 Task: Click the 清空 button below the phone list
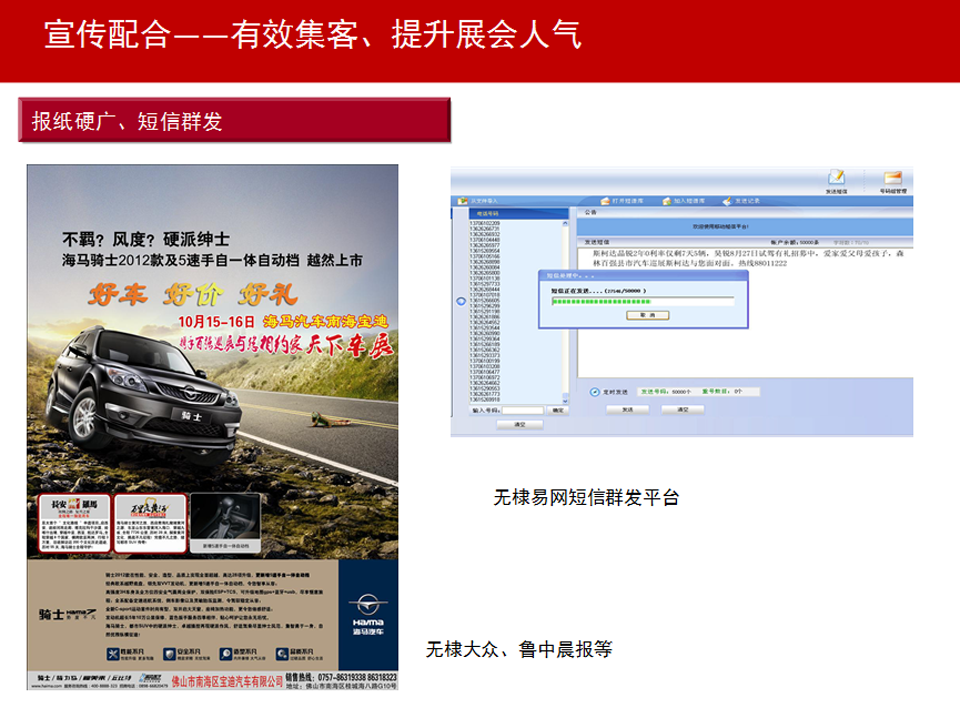[520, 424]
